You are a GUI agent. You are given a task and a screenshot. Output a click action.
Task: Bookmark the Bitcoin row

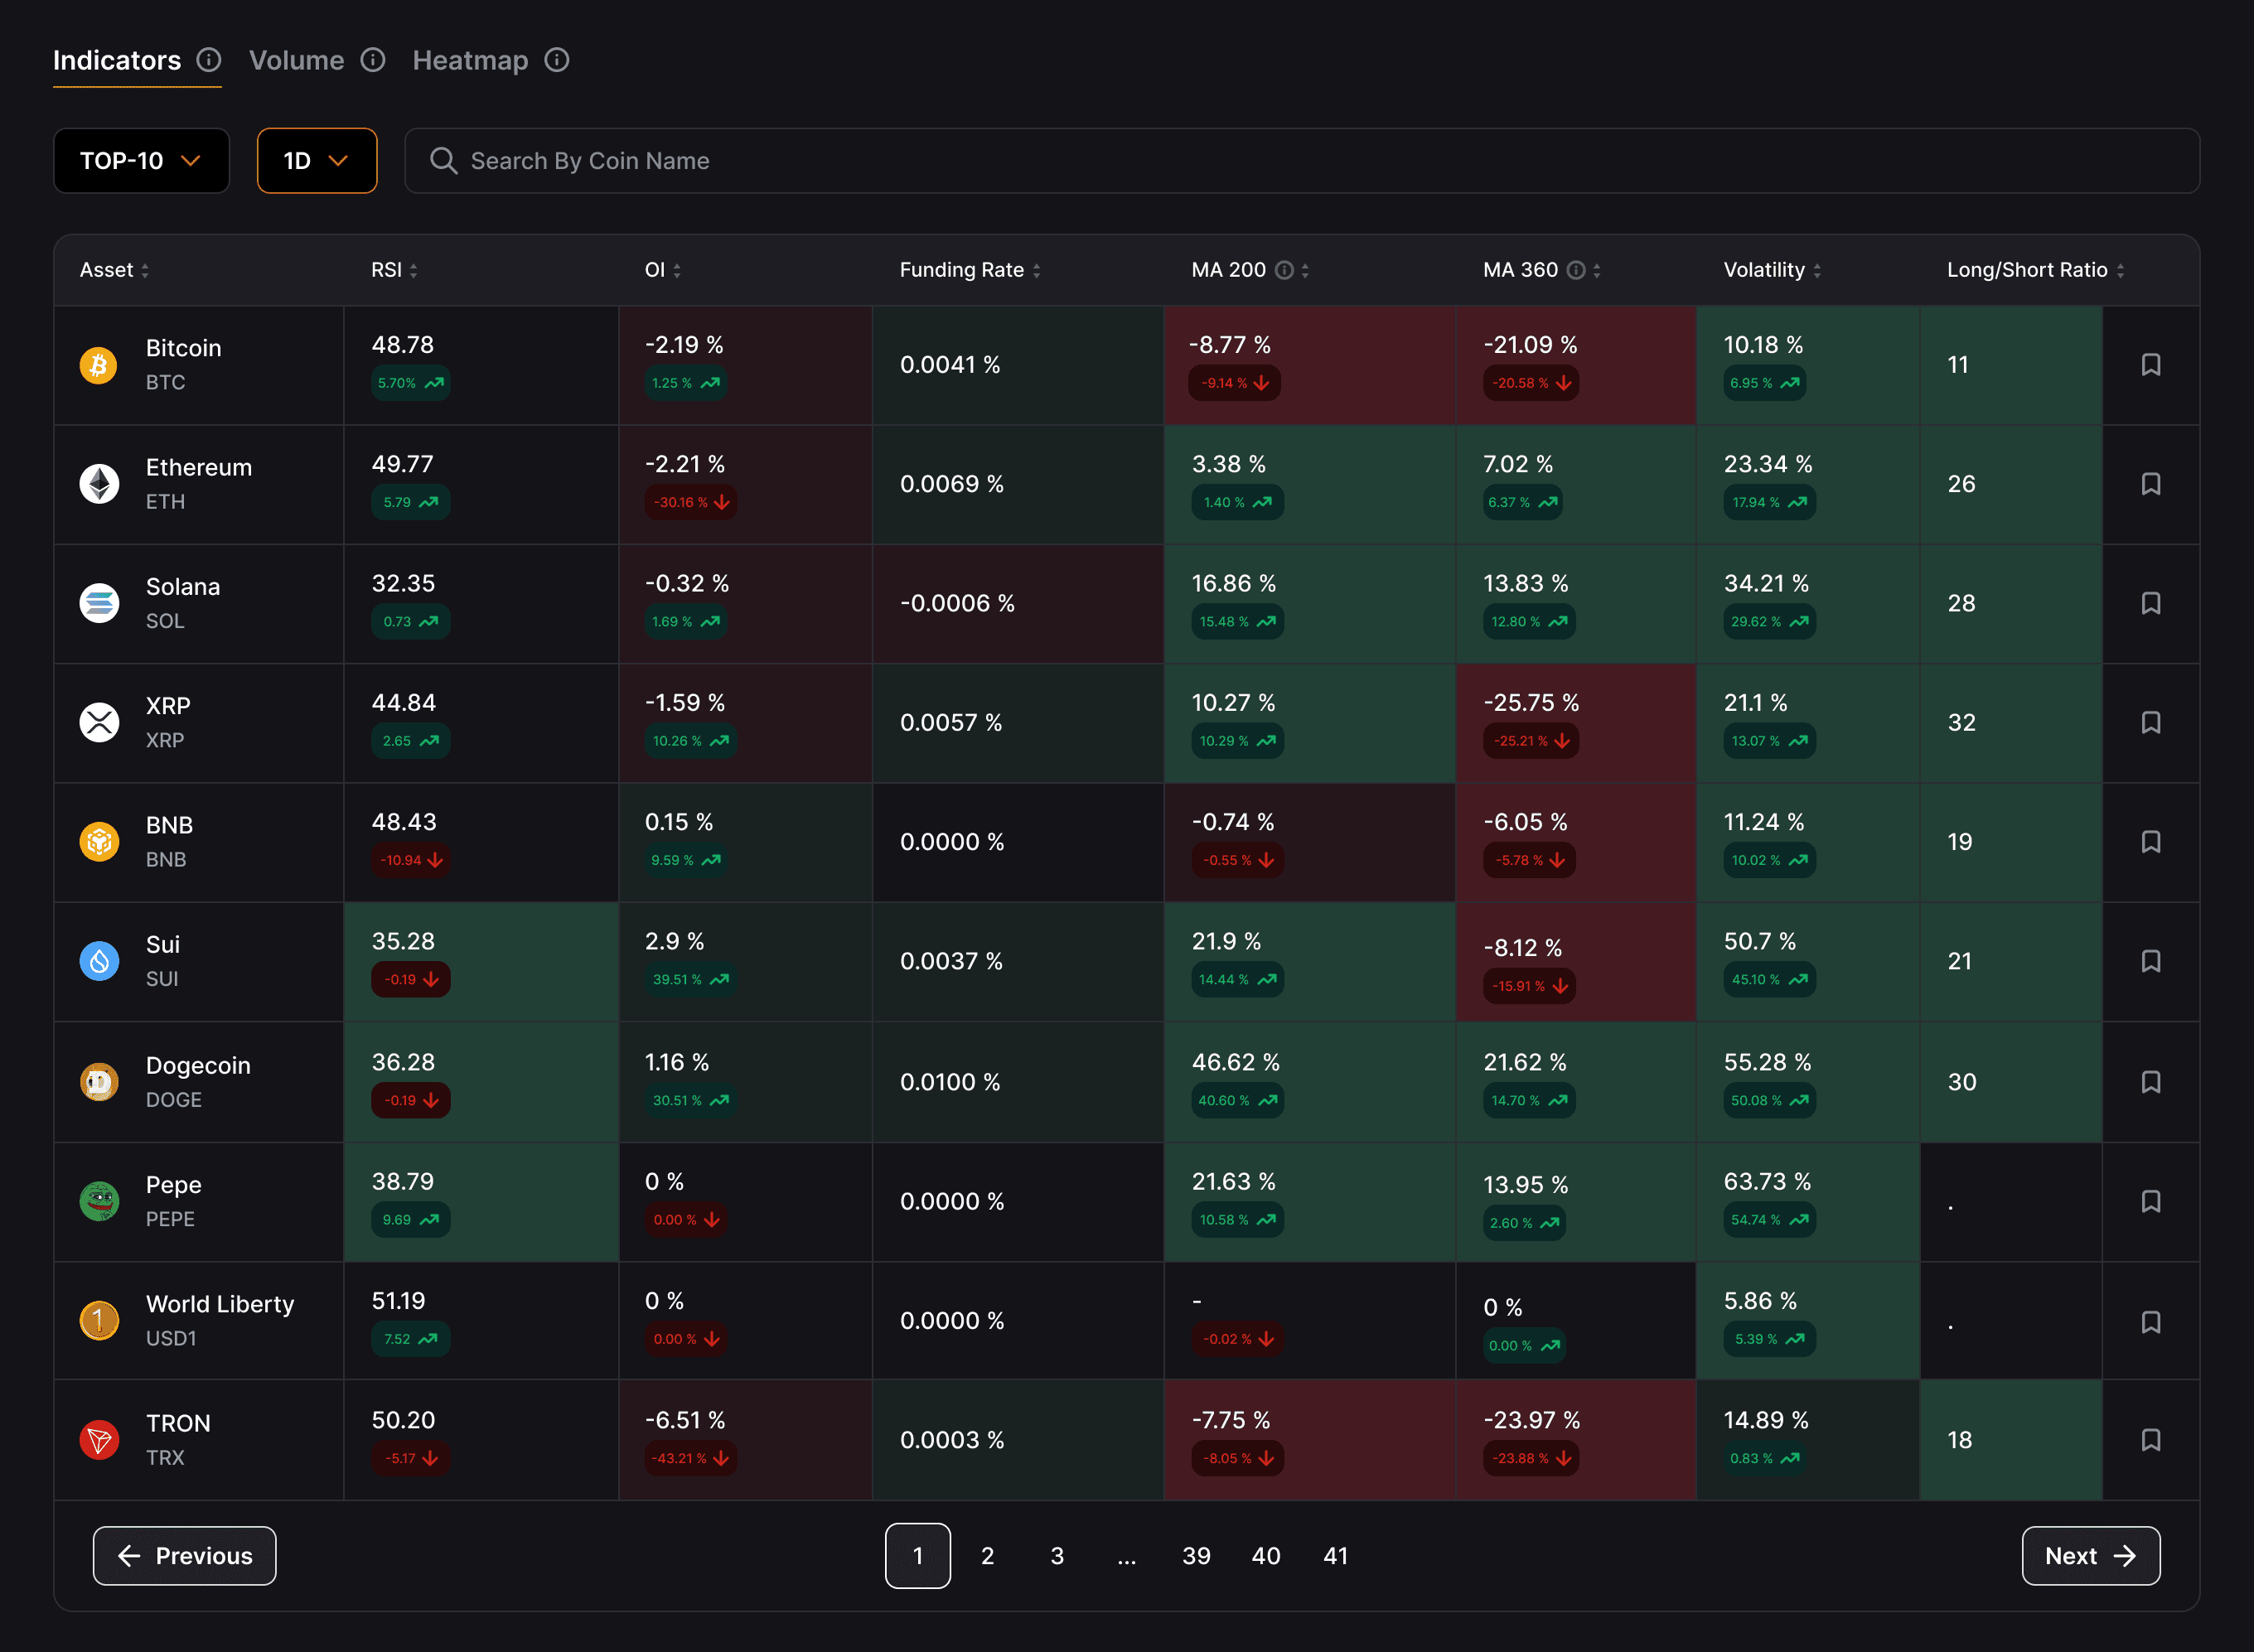[x=2151, y=365]
